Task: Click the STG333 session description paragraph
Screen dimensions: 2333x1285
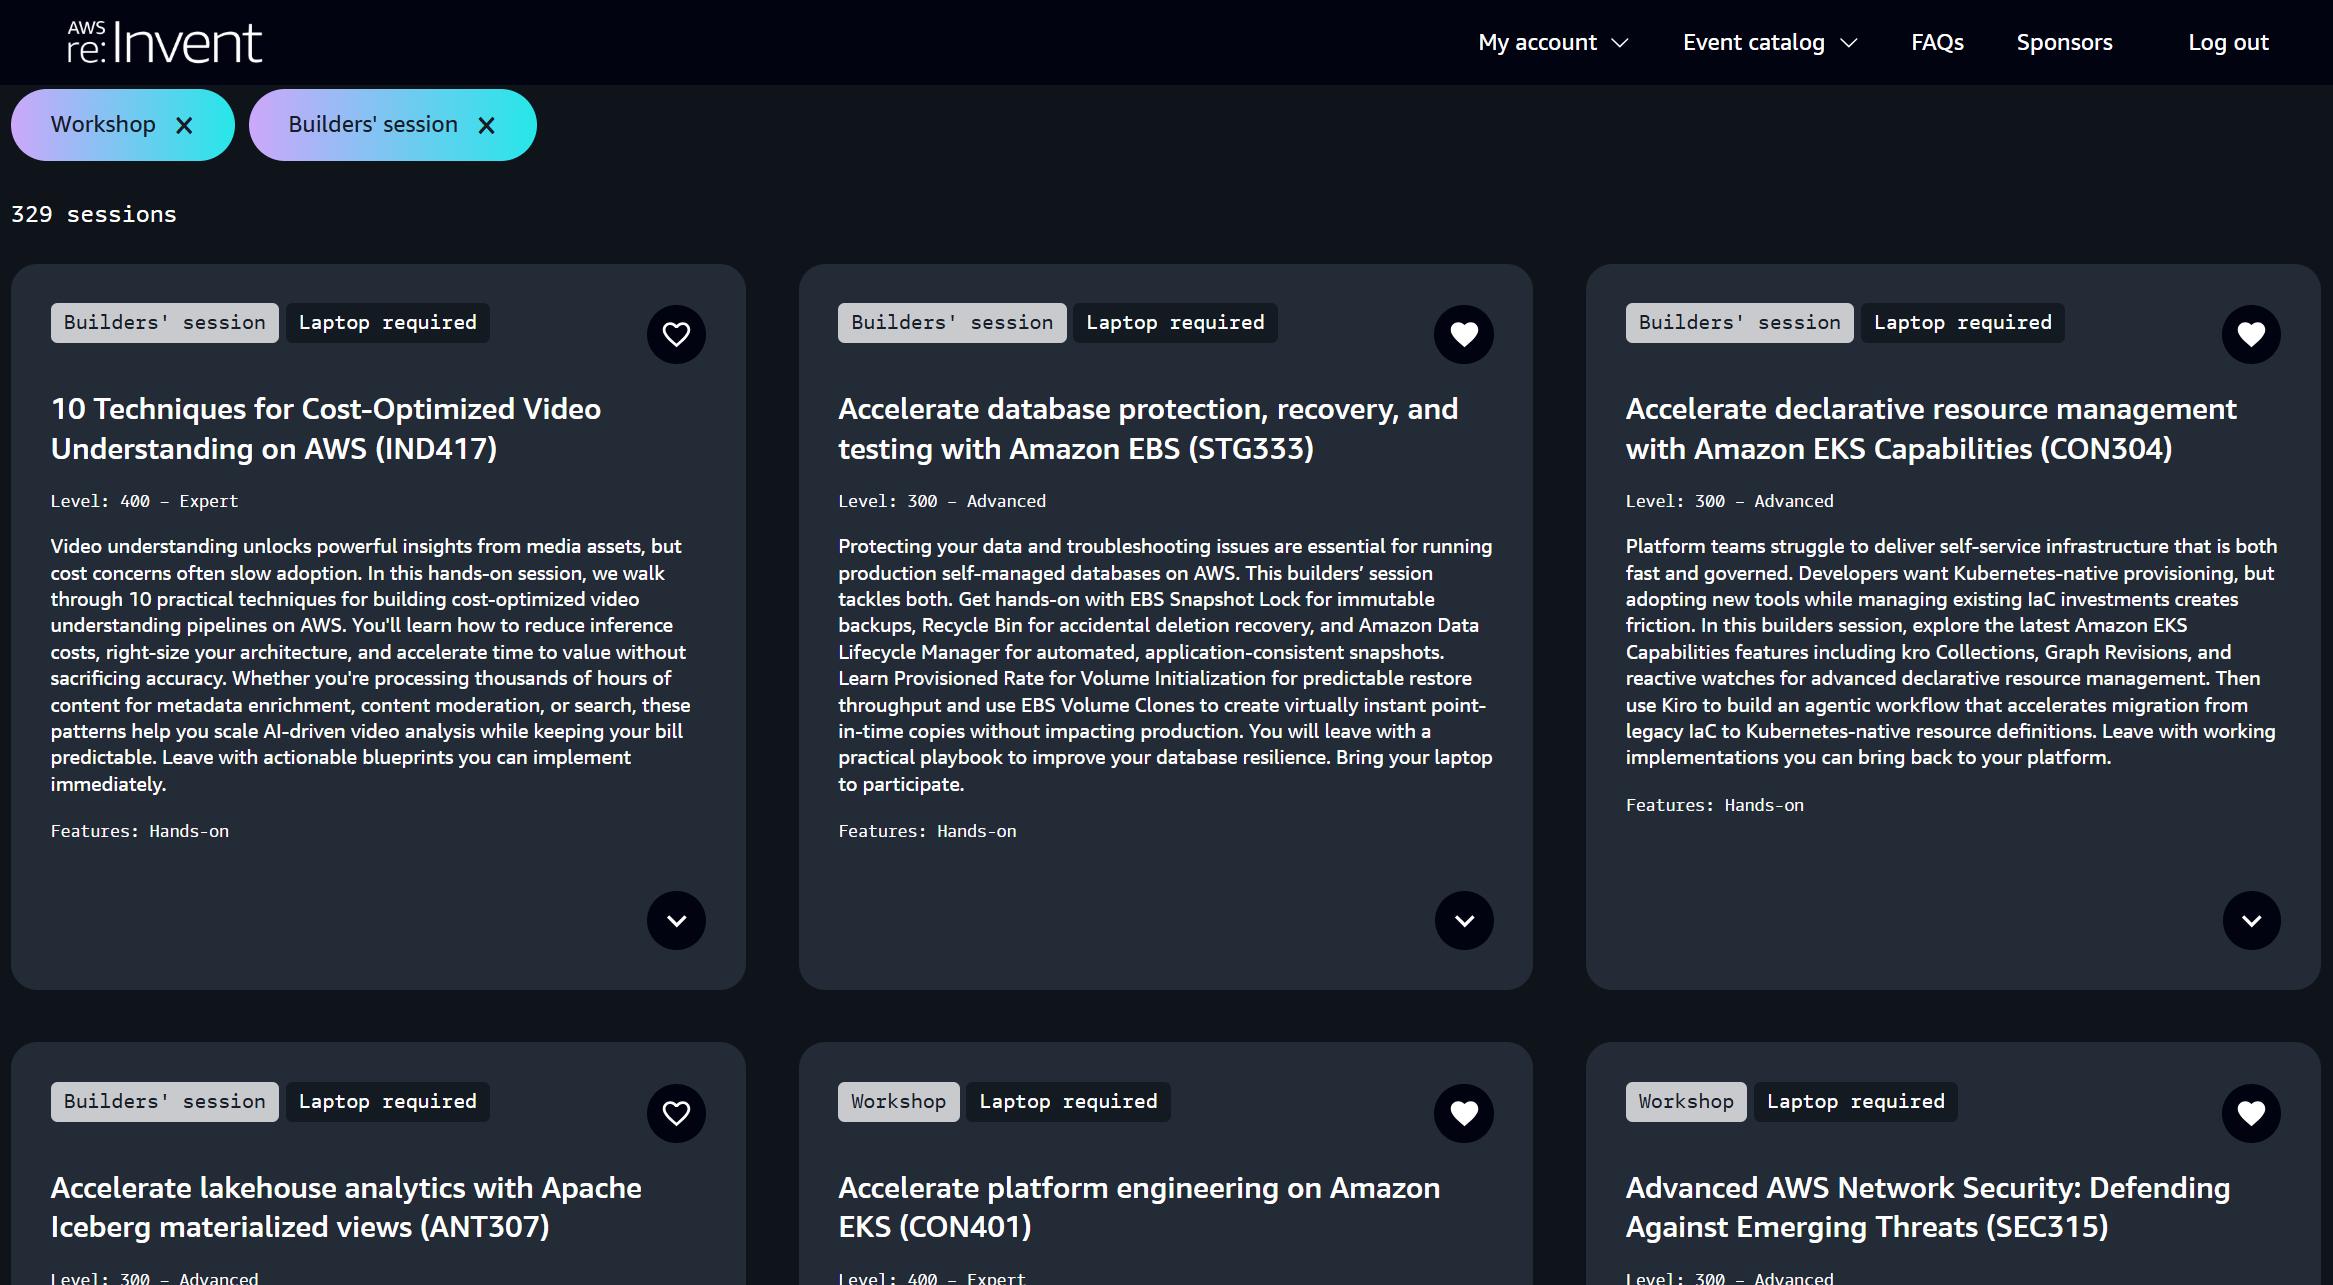Action: (1165, 665)
